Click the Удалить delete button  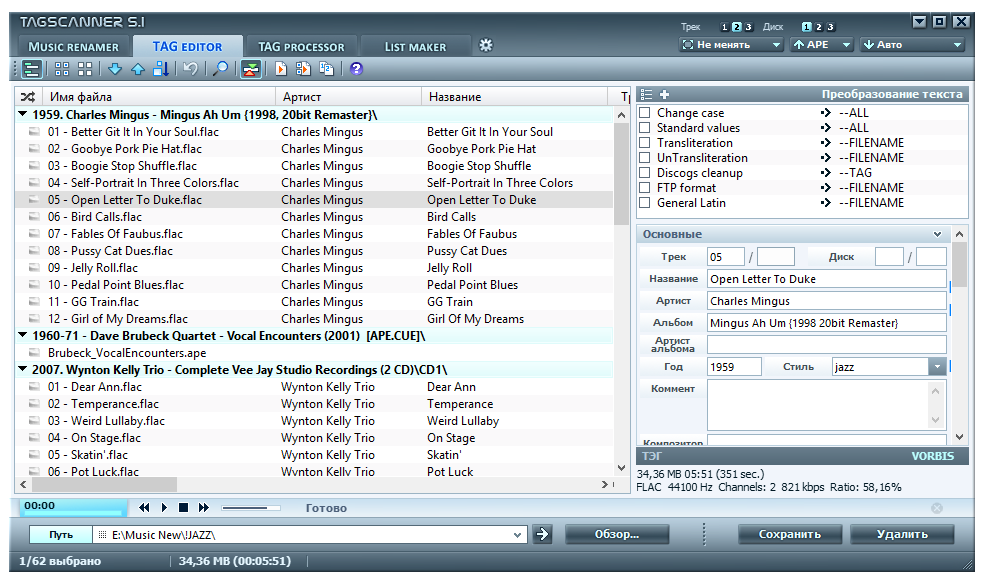(902, 535)
